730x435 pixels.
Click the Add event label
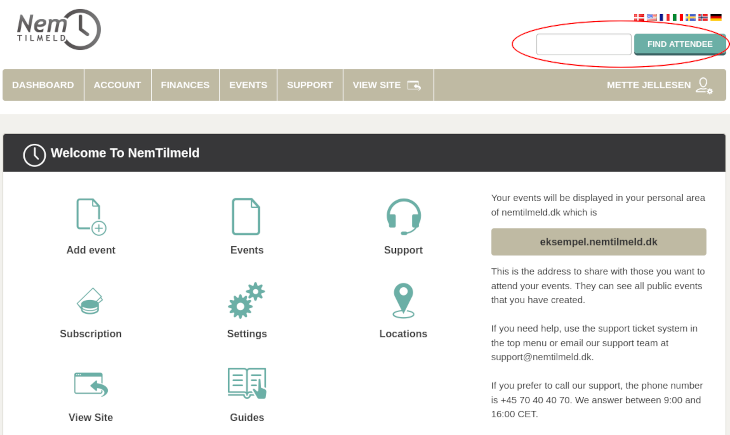[91, 250]
